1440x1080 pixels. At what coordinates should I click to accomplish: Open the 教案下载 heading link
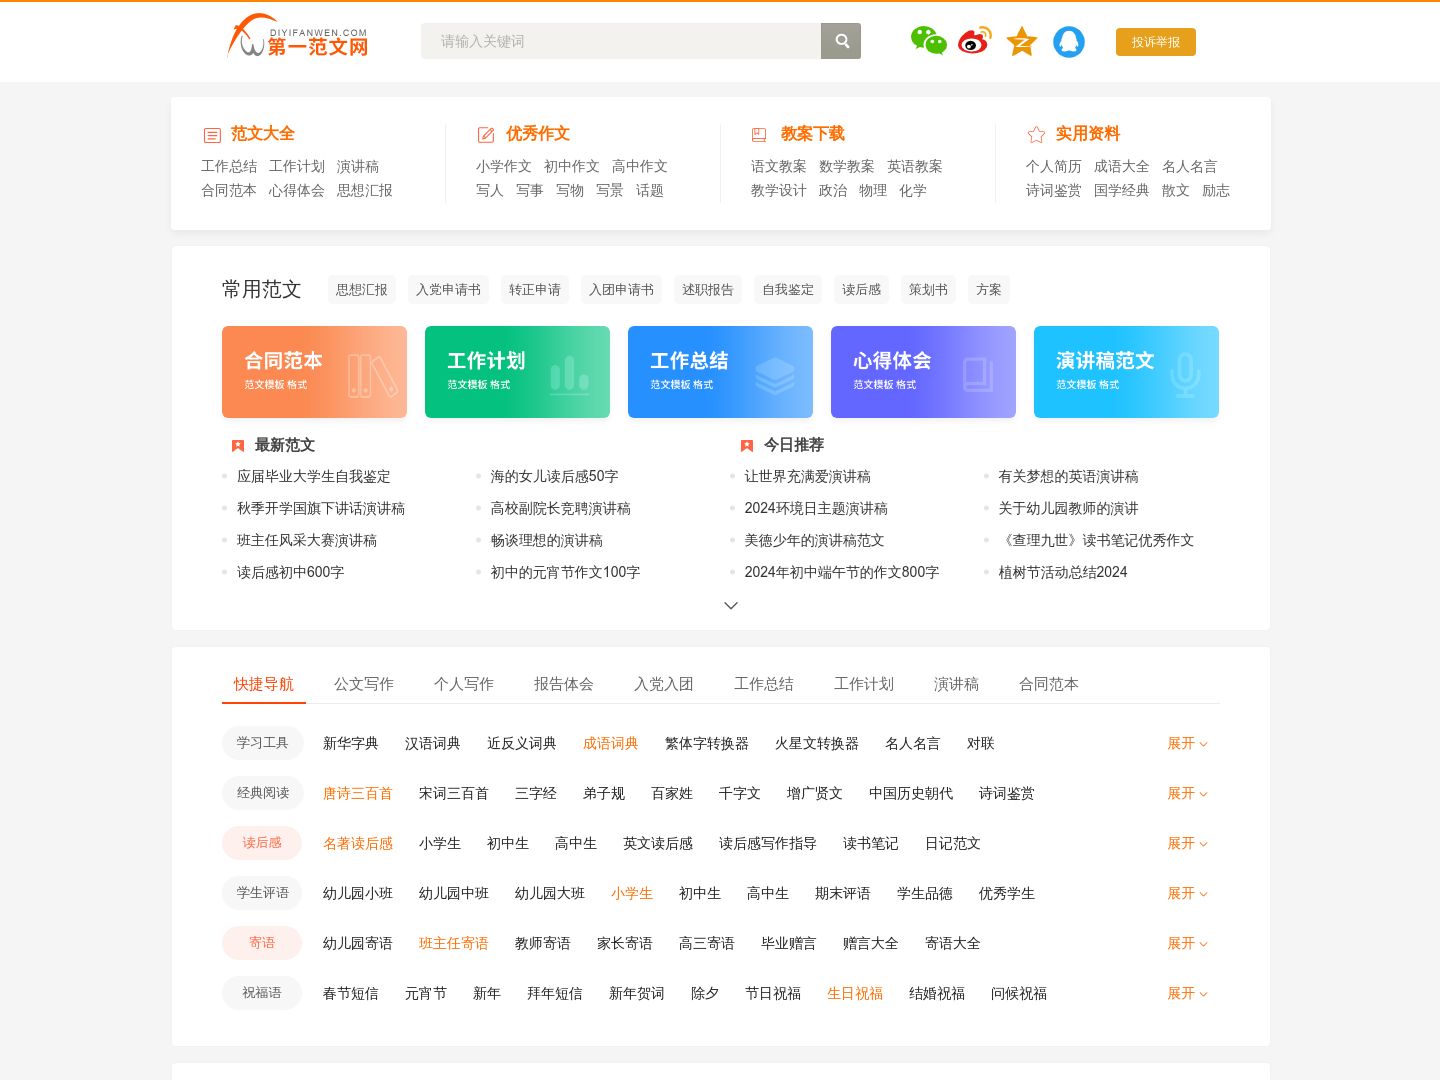point(813,134)
